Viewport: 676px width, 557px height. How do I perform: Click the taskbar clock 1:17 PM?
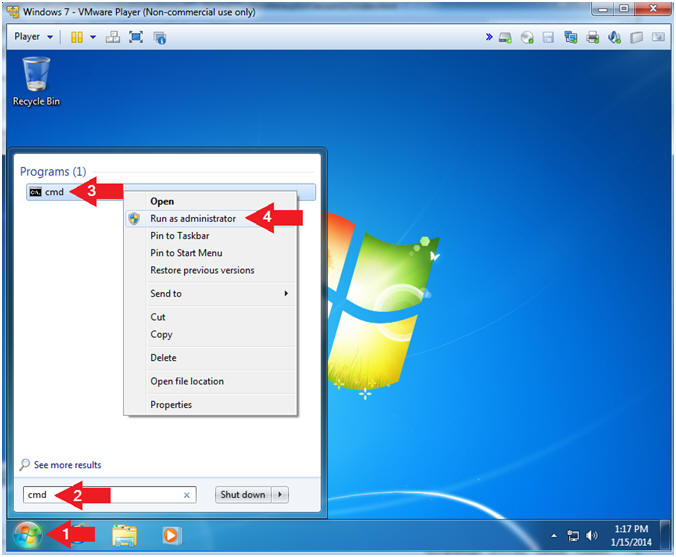pyautogui.click(x=631, y=535)
